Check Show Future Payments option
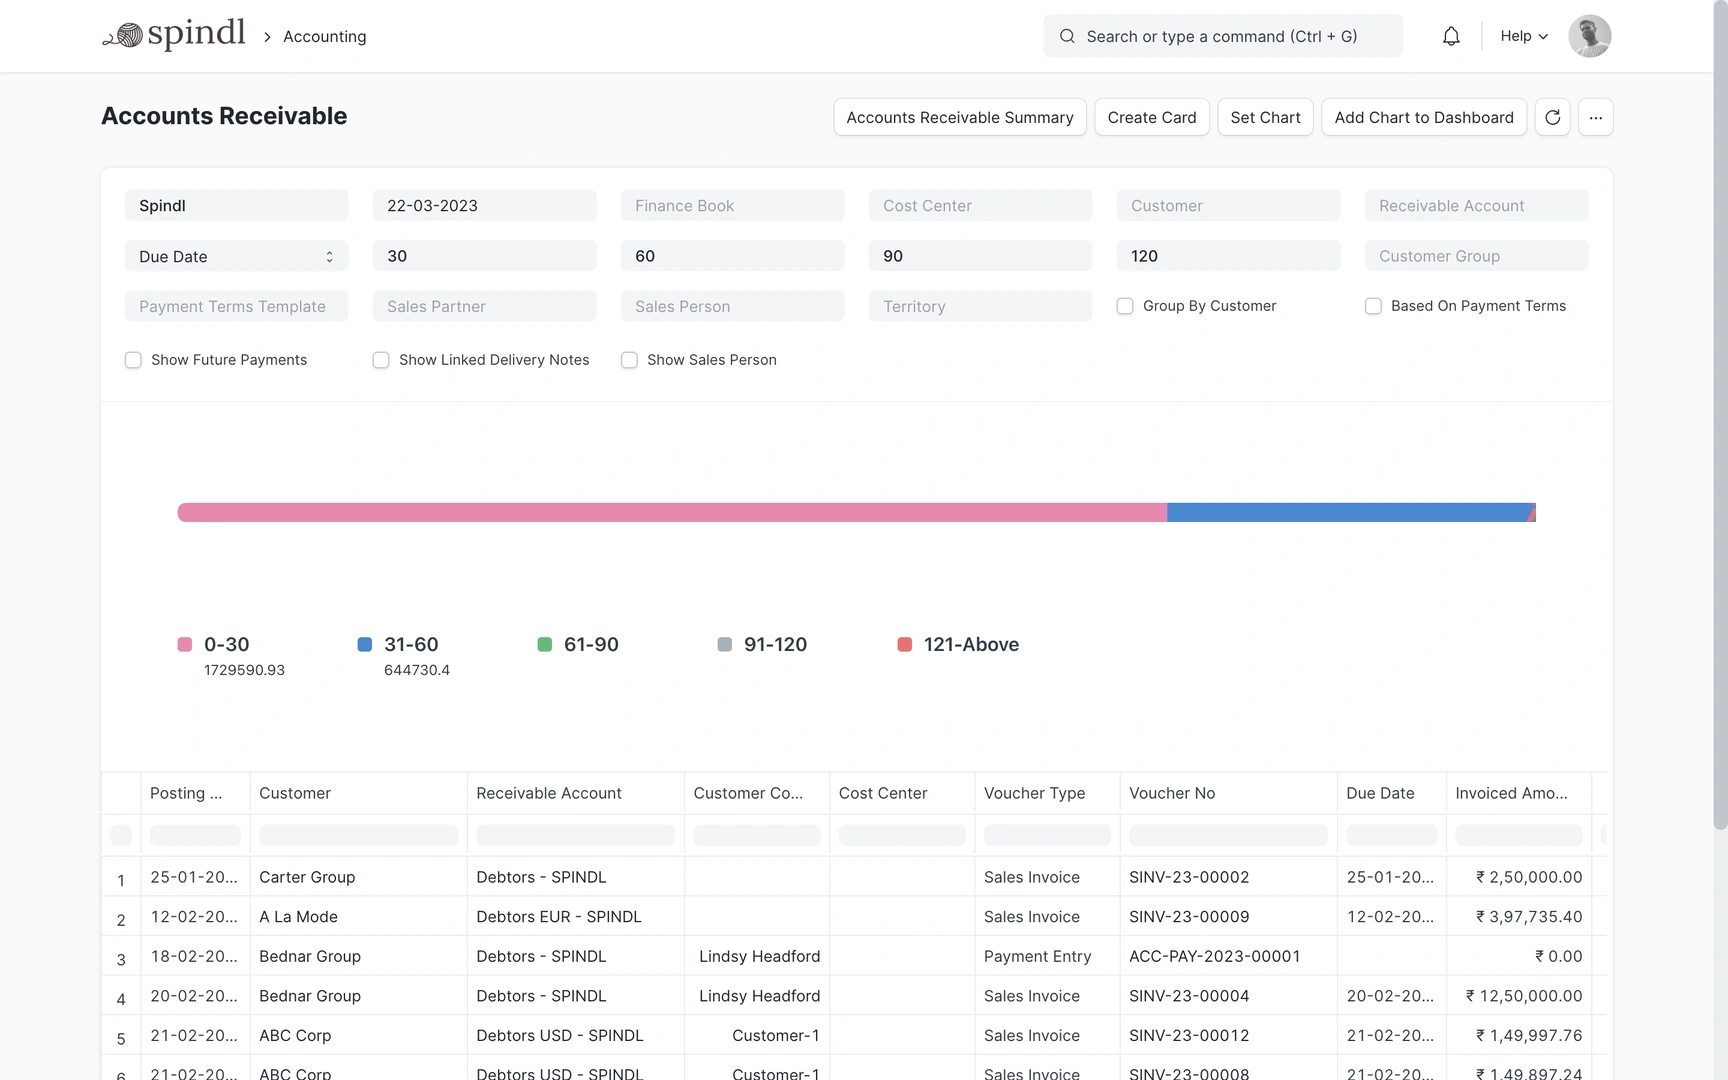The height and width of the screenshot is (1080, 1728). 133,360
